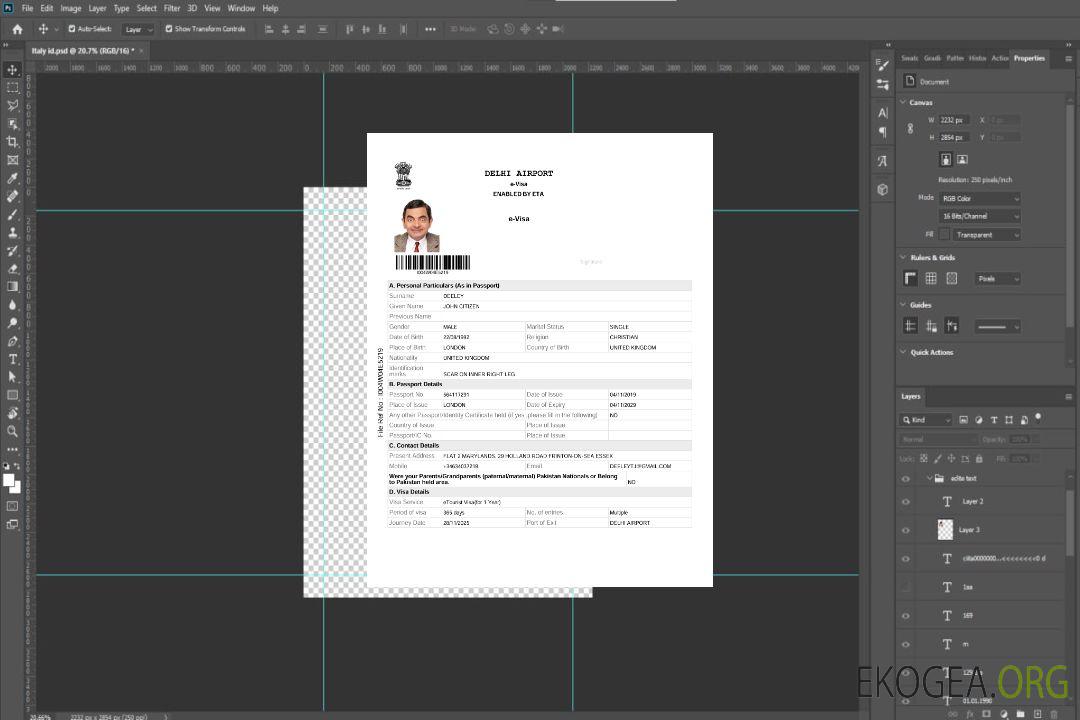Hide the 'edite text' group layer
Viewport: 1080px width, 720px height.
[x=906, y=478]
